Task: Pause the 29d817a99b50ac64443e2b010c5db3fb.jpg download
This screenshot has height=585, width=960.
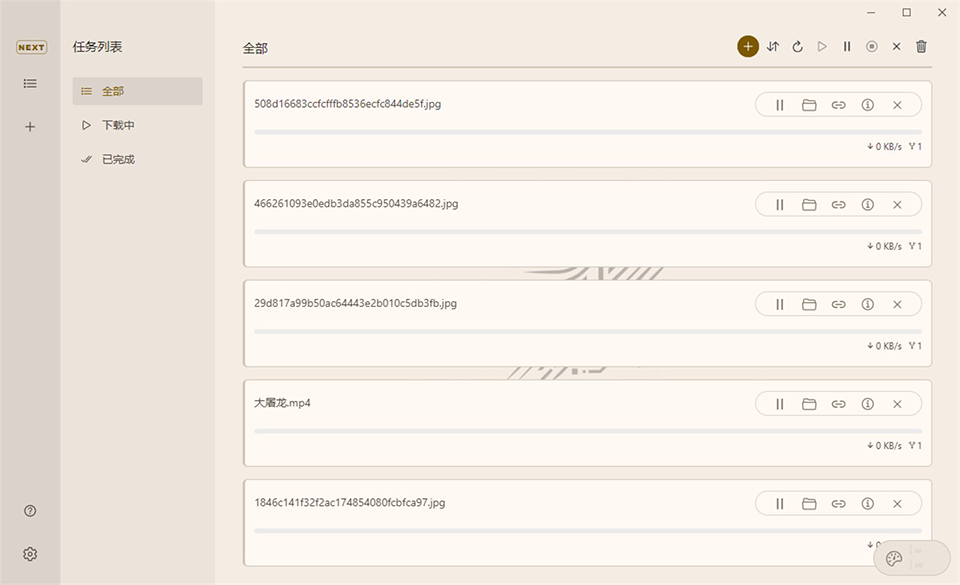Action: (780, 304)
